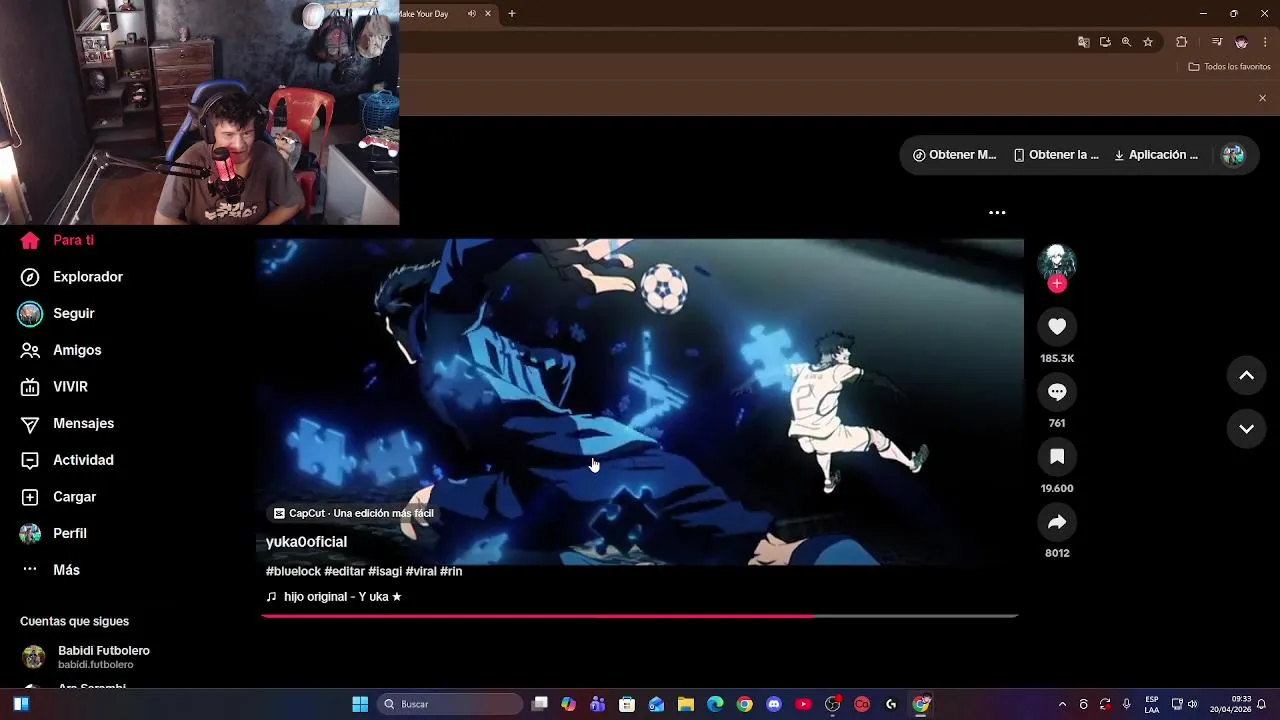Open Chrome three-dot menu
The image size is (1280, 720).
click(1265, 42)
